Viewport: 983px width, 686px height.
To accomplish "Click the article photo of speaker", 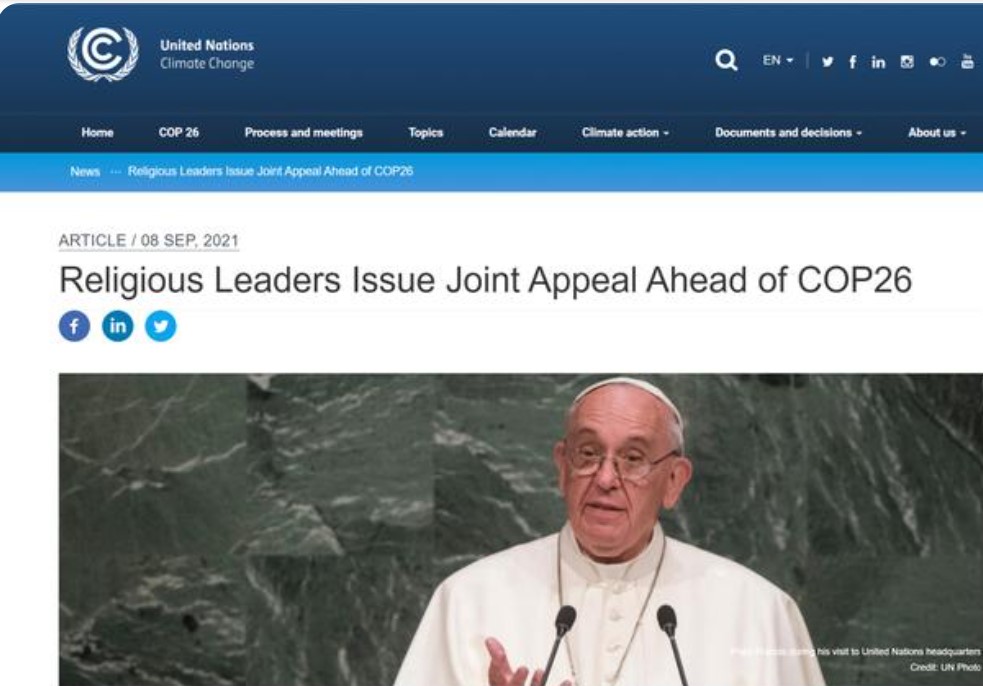I will (x=521, y=530).
